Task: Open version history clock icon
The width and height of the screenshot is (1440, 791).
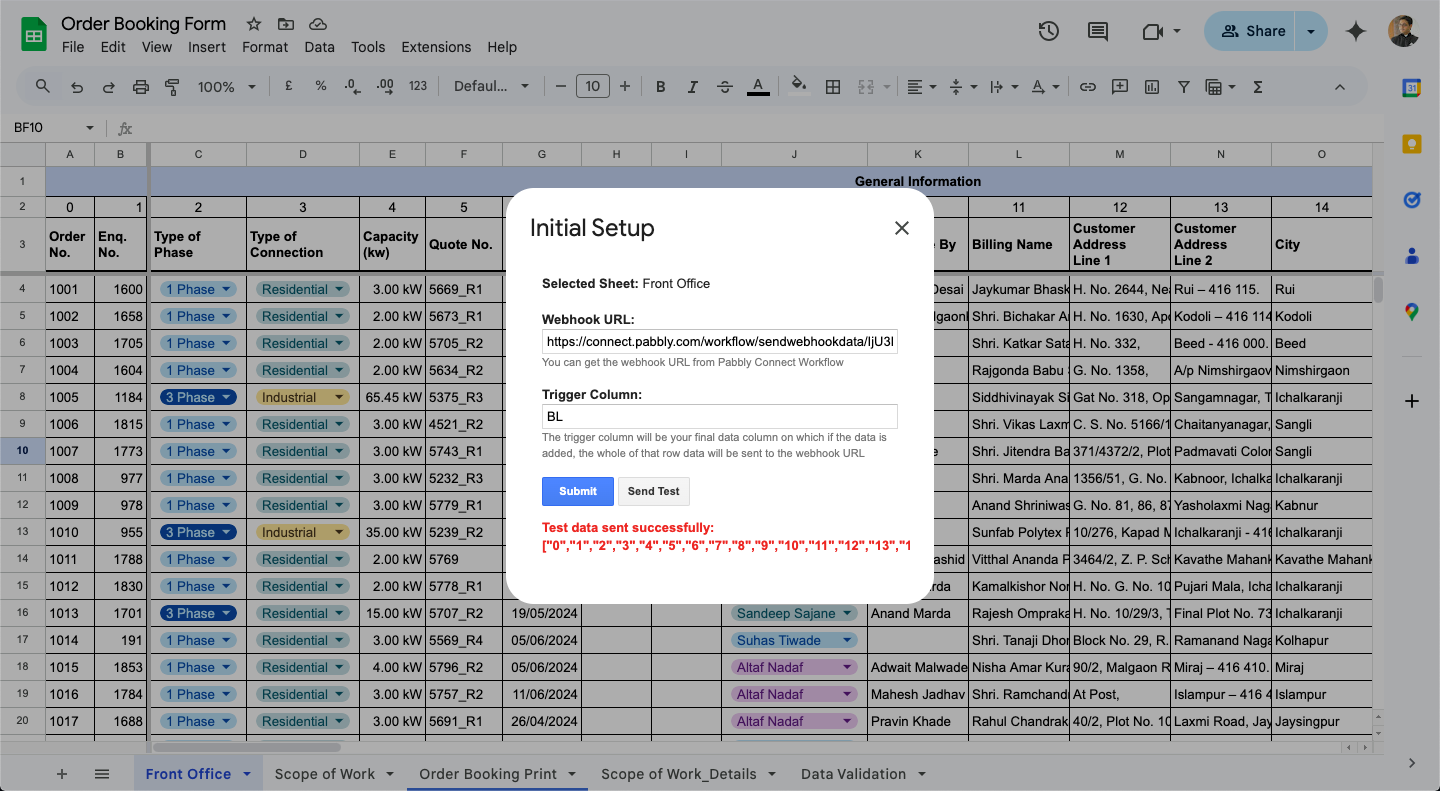Action: click(1048, 31)
